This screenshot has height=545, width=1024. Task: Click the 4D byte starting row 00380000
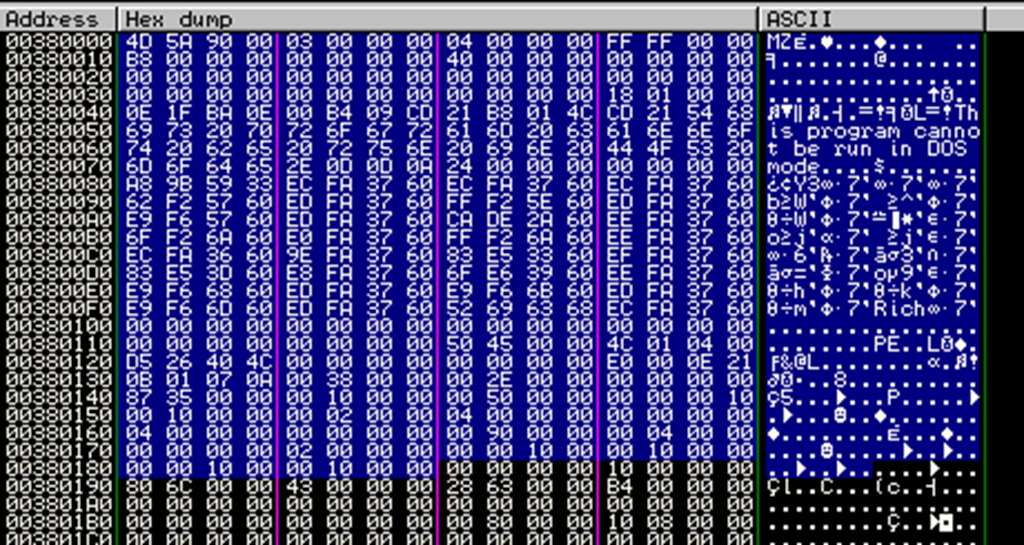(137, 41)
